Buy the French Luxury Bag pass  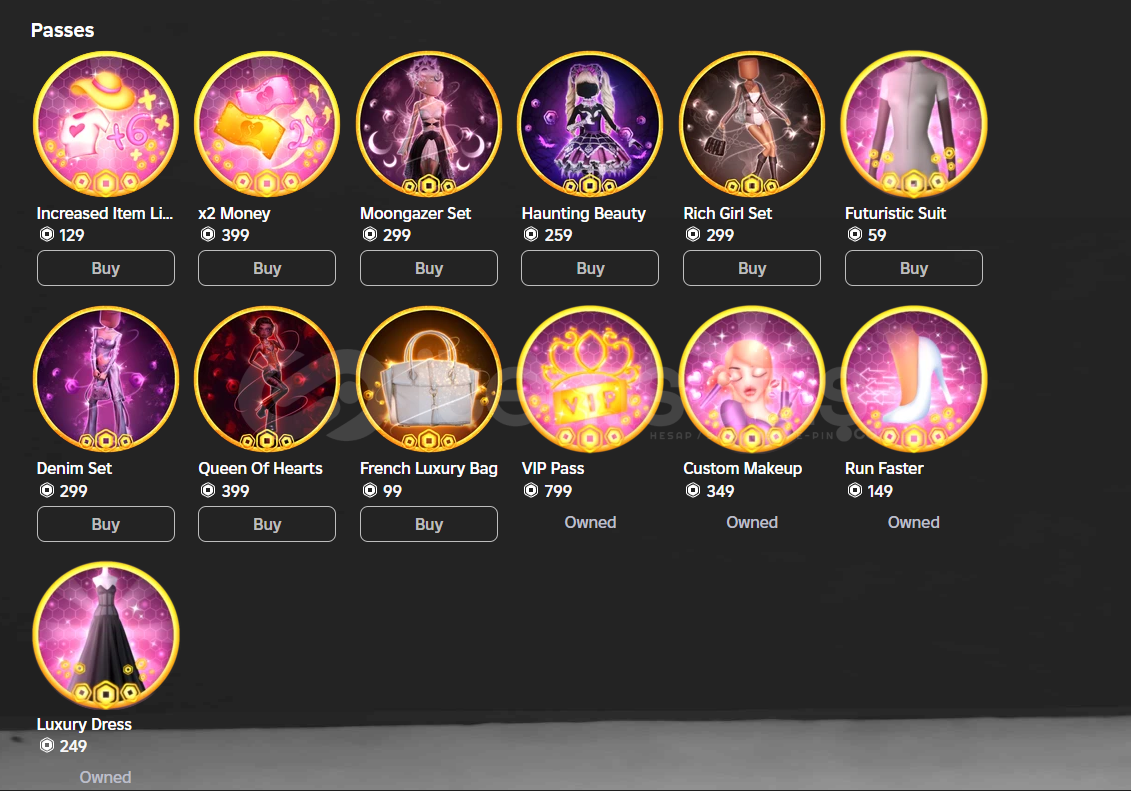pos(428,523)
